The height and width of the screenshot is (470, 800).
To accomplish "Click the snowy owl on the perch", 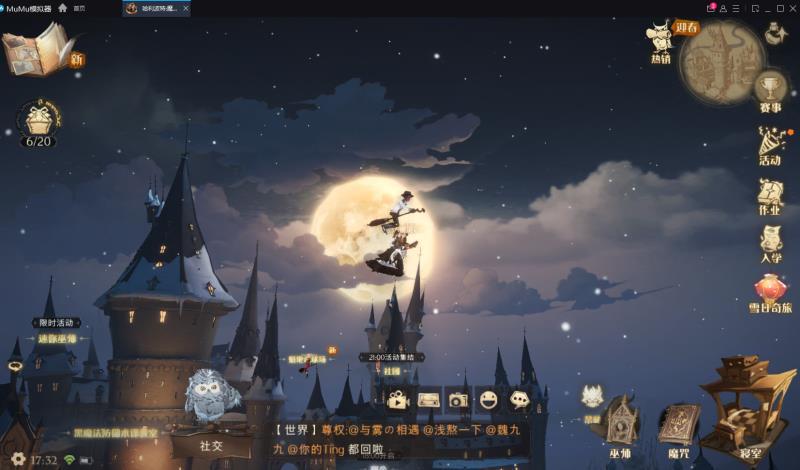I will [x=210, y=395].
